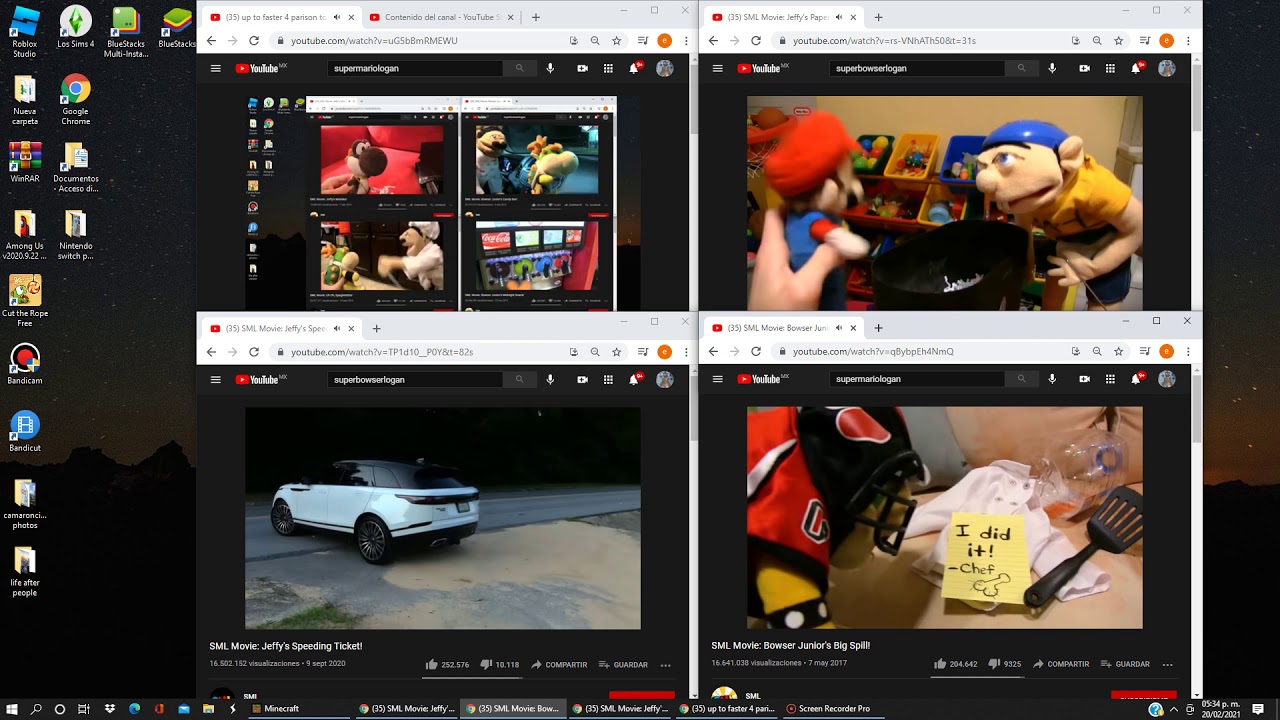Viewport: 1280px width, 720px height.
Task: Open Task View on taskbar
Action: point(84,709)
